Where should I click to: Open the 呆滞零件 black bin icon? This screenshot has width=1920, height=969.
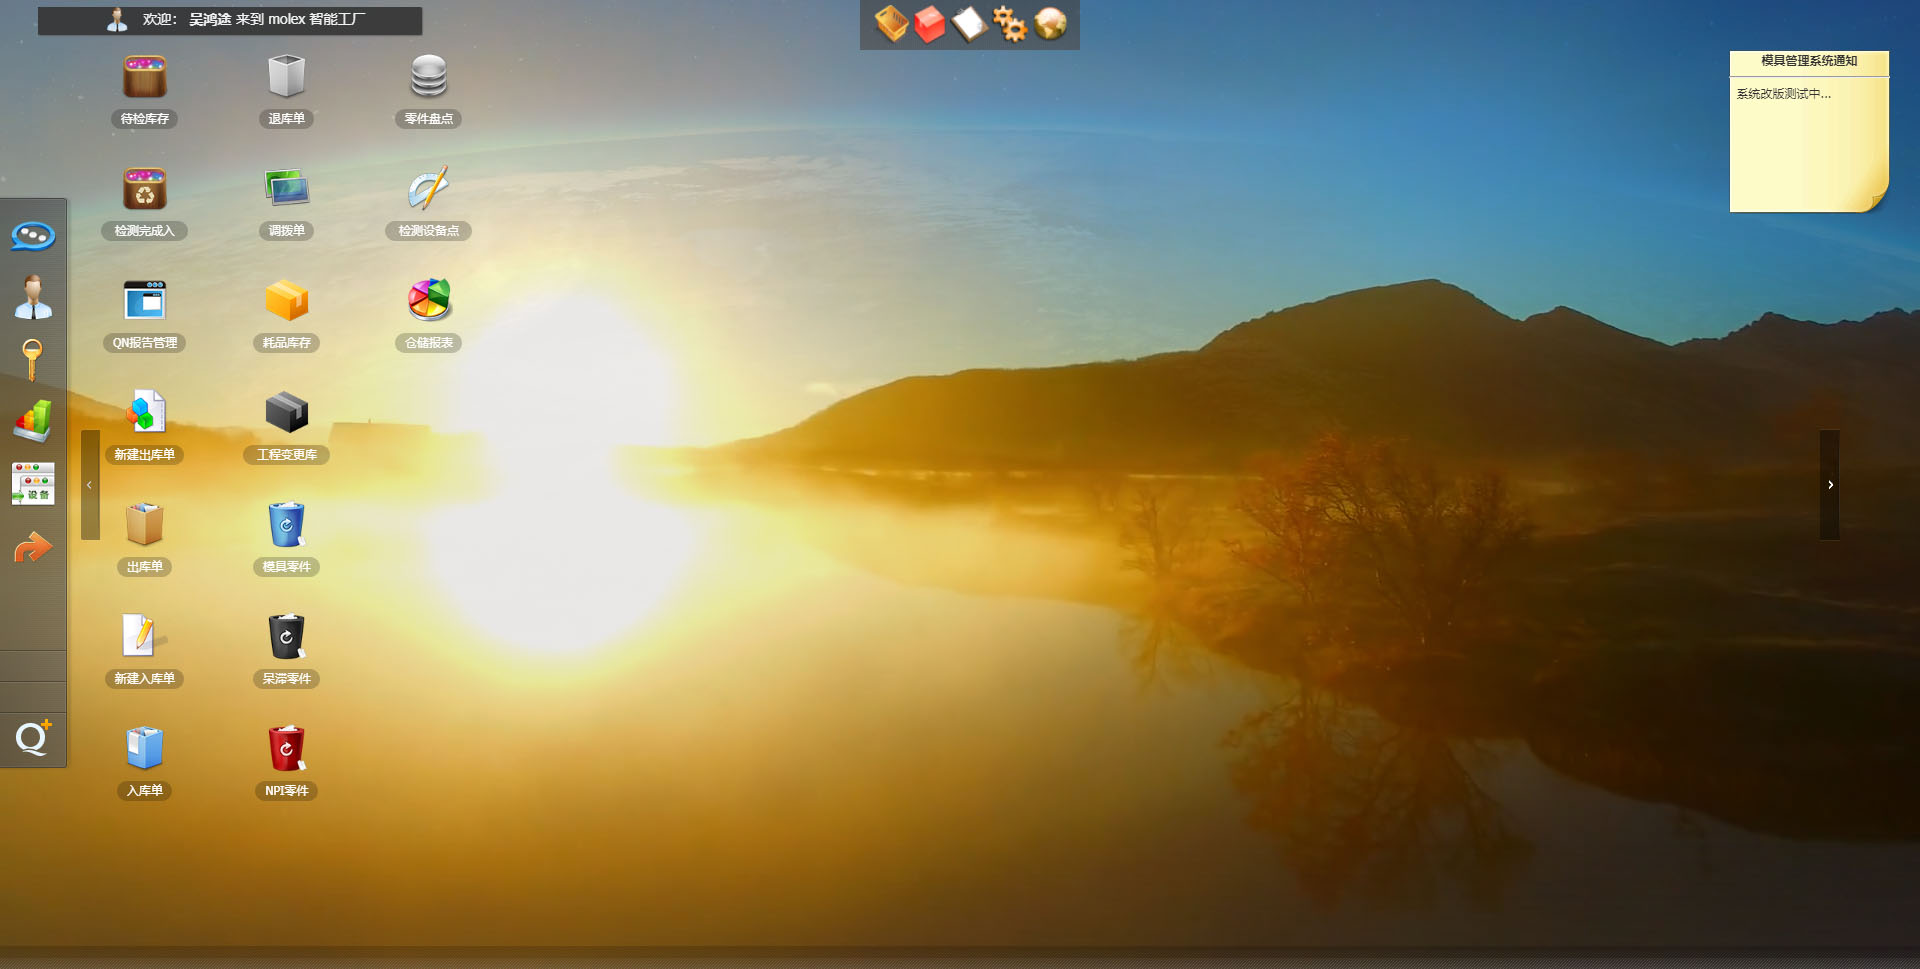coord(286,637)
